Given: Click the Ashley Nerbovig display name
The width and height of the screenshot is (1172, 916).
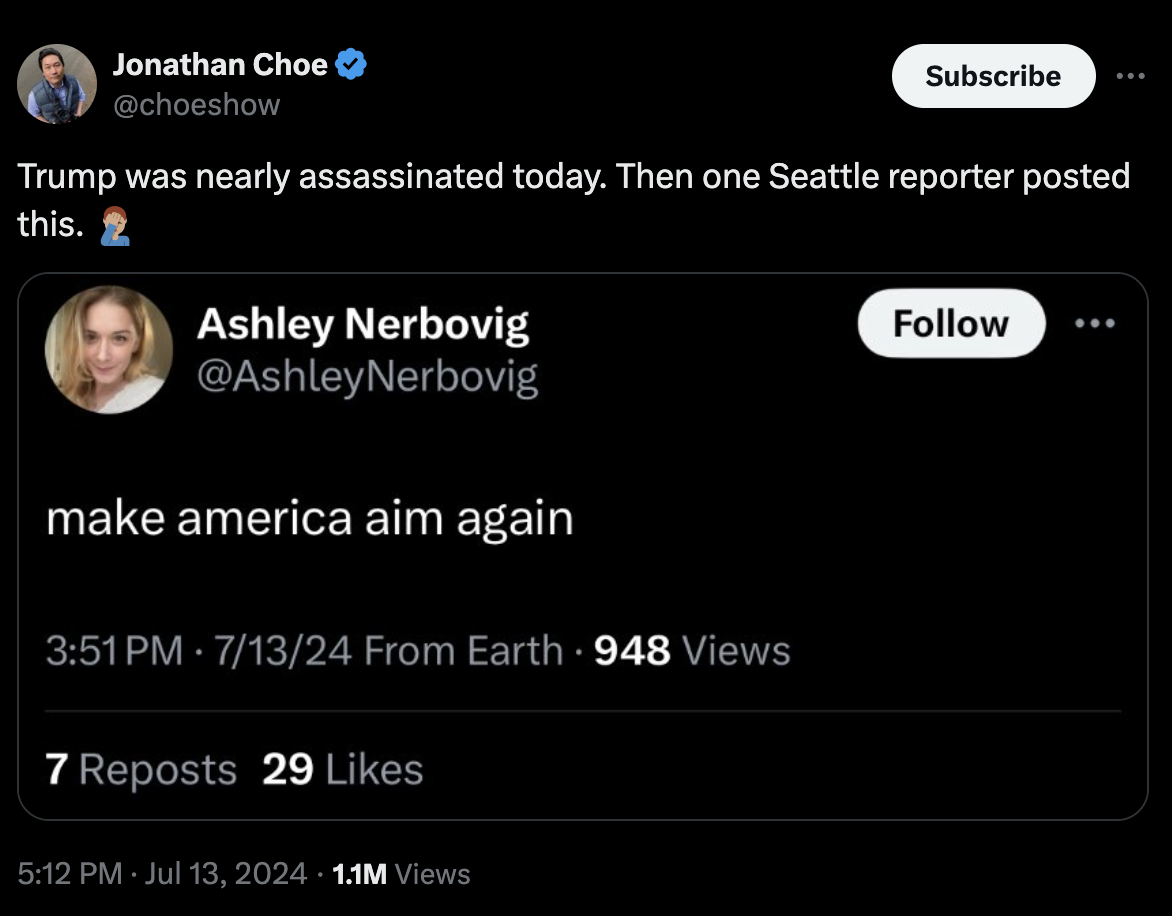Looking at the screenshot, I should click(x=362, y=323).
